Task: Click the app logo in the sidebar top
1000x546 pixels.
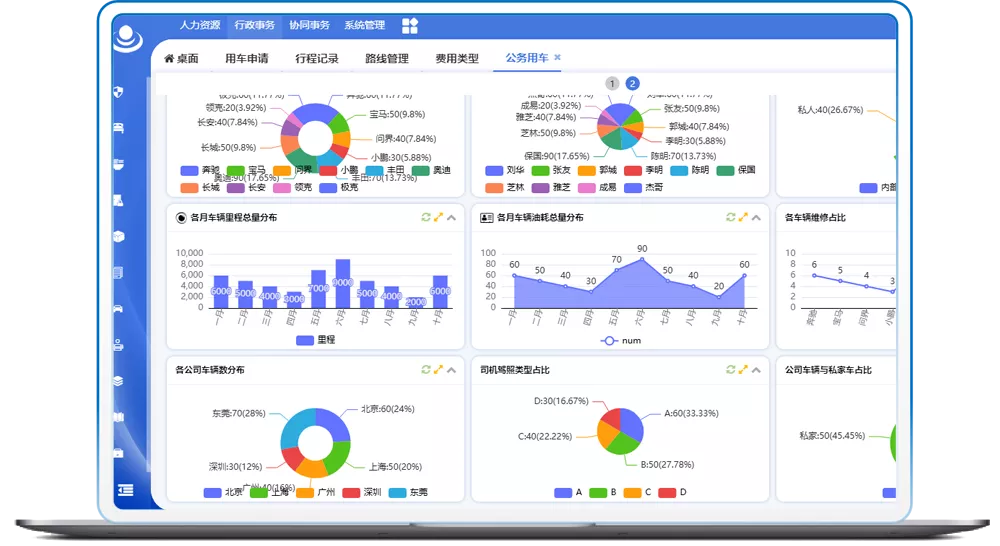Action: coord(128,39)
